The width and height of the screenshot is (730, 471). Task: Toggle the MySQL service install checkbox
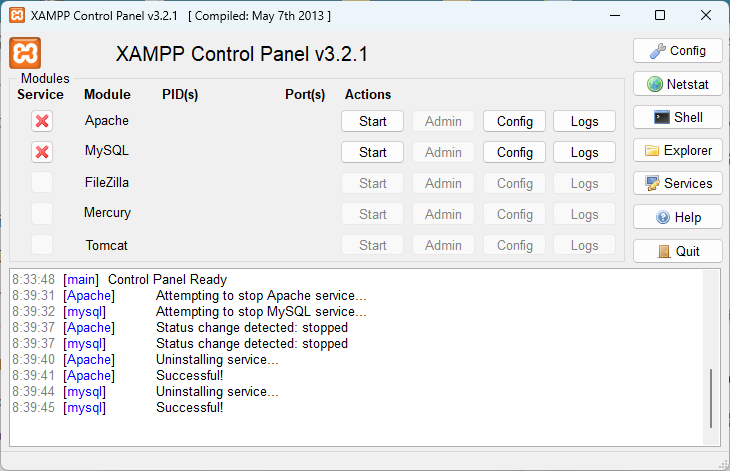click(42, 152)
